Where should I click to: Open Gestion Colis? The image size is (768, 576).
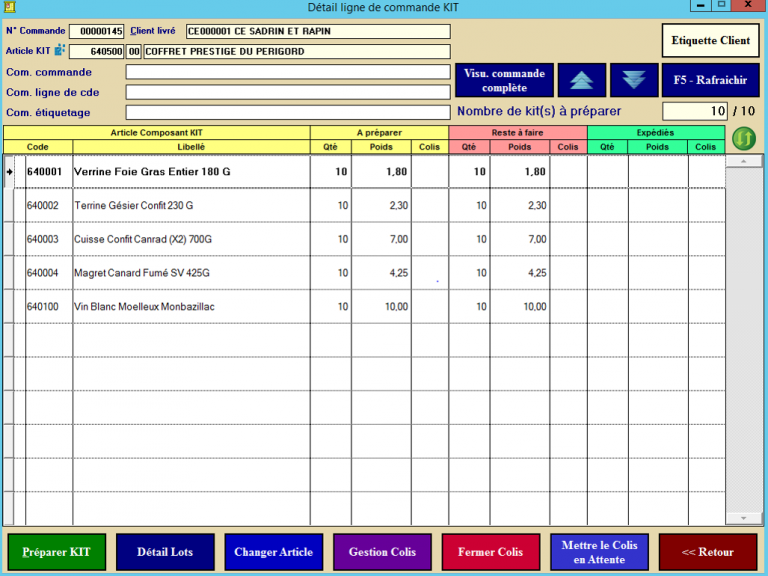pos(382,552)
